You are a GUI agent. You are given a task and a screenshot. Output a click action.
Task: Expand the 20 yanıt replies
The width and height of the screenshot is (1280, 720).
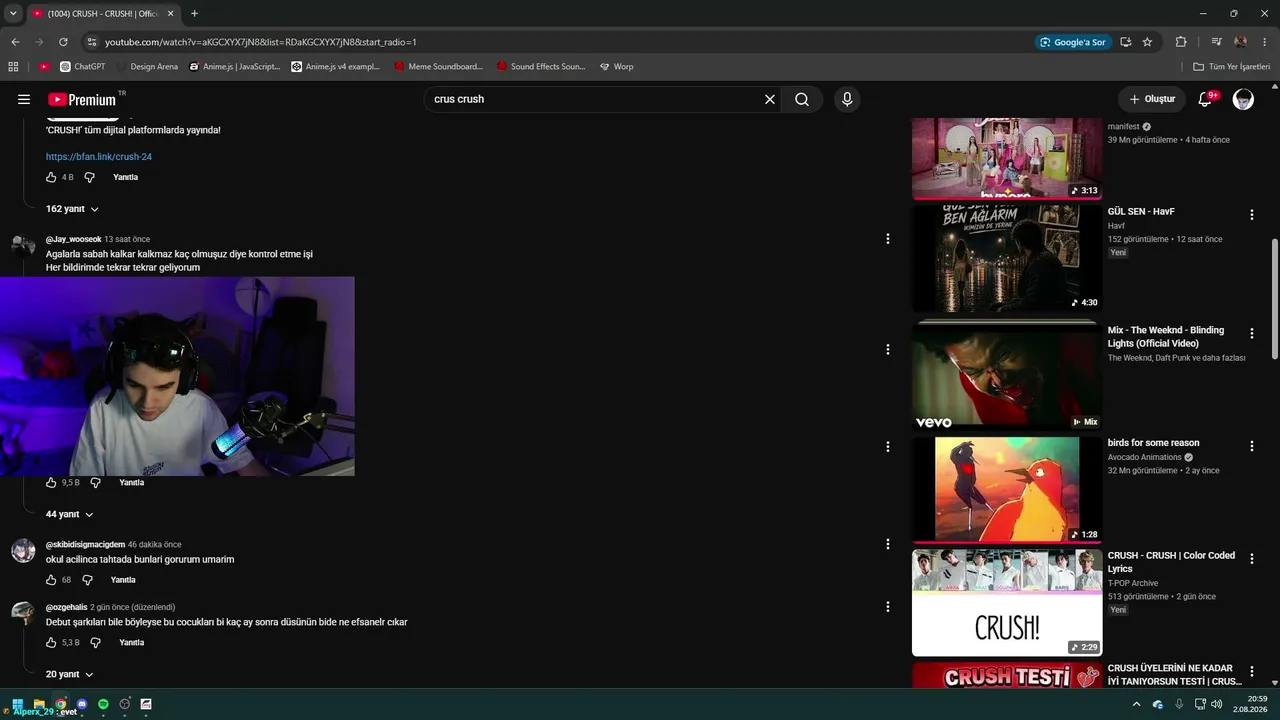click(x=69, y=674)
